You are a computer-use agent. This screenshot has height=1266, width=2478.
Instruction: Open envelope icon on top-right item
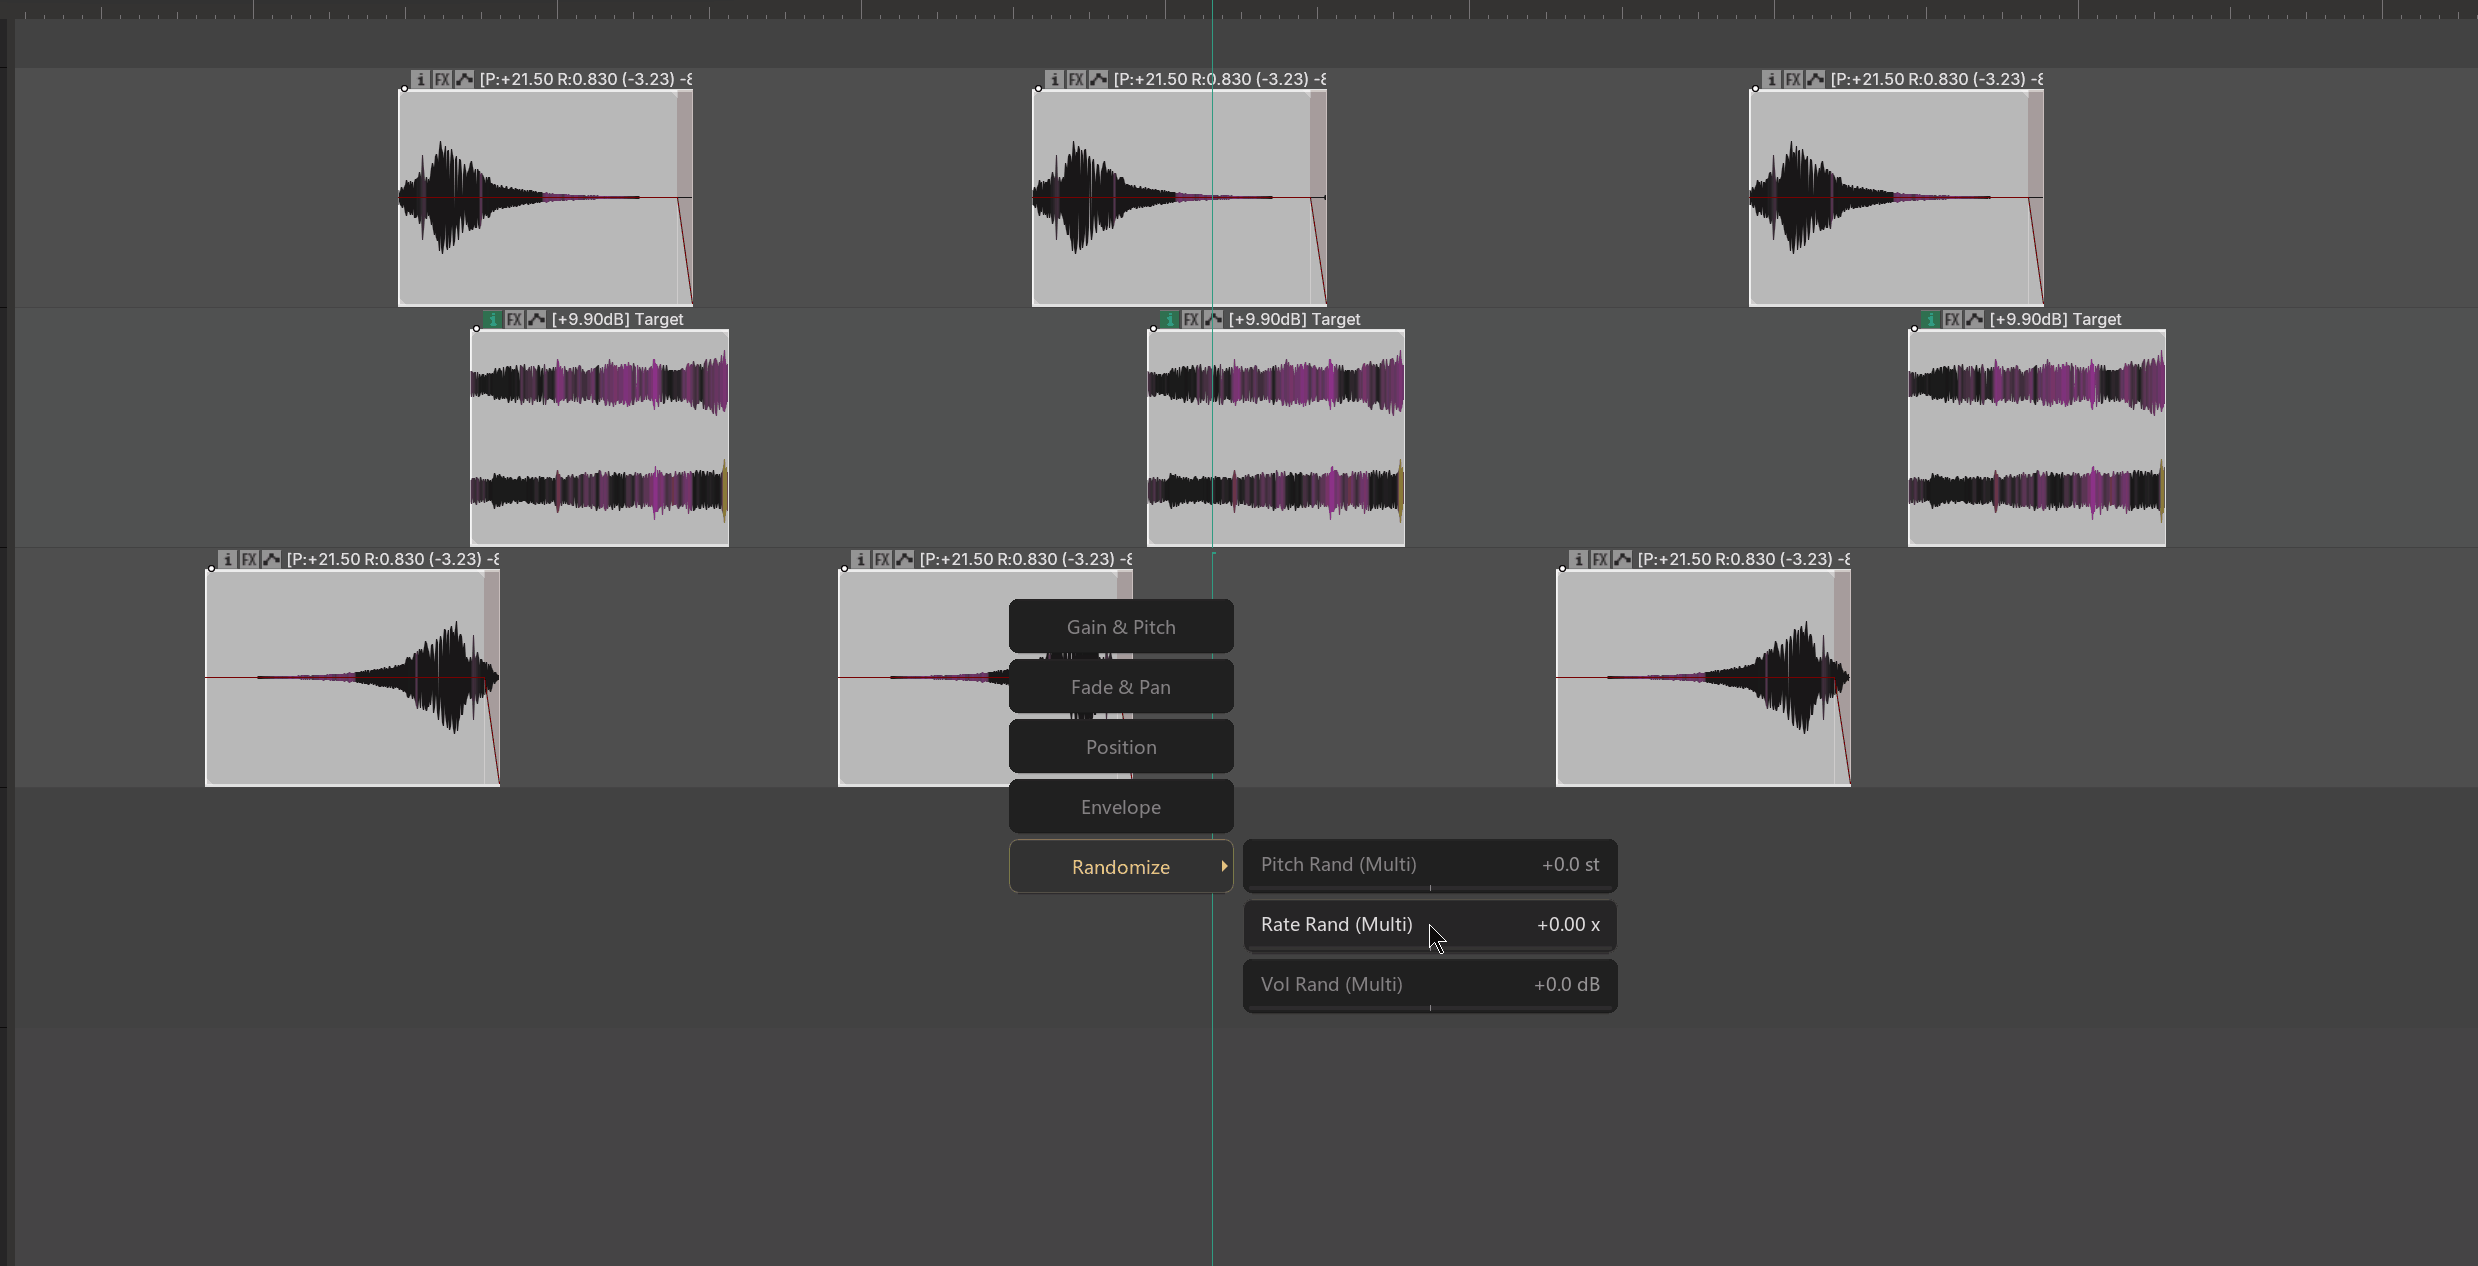point(1815,79)
